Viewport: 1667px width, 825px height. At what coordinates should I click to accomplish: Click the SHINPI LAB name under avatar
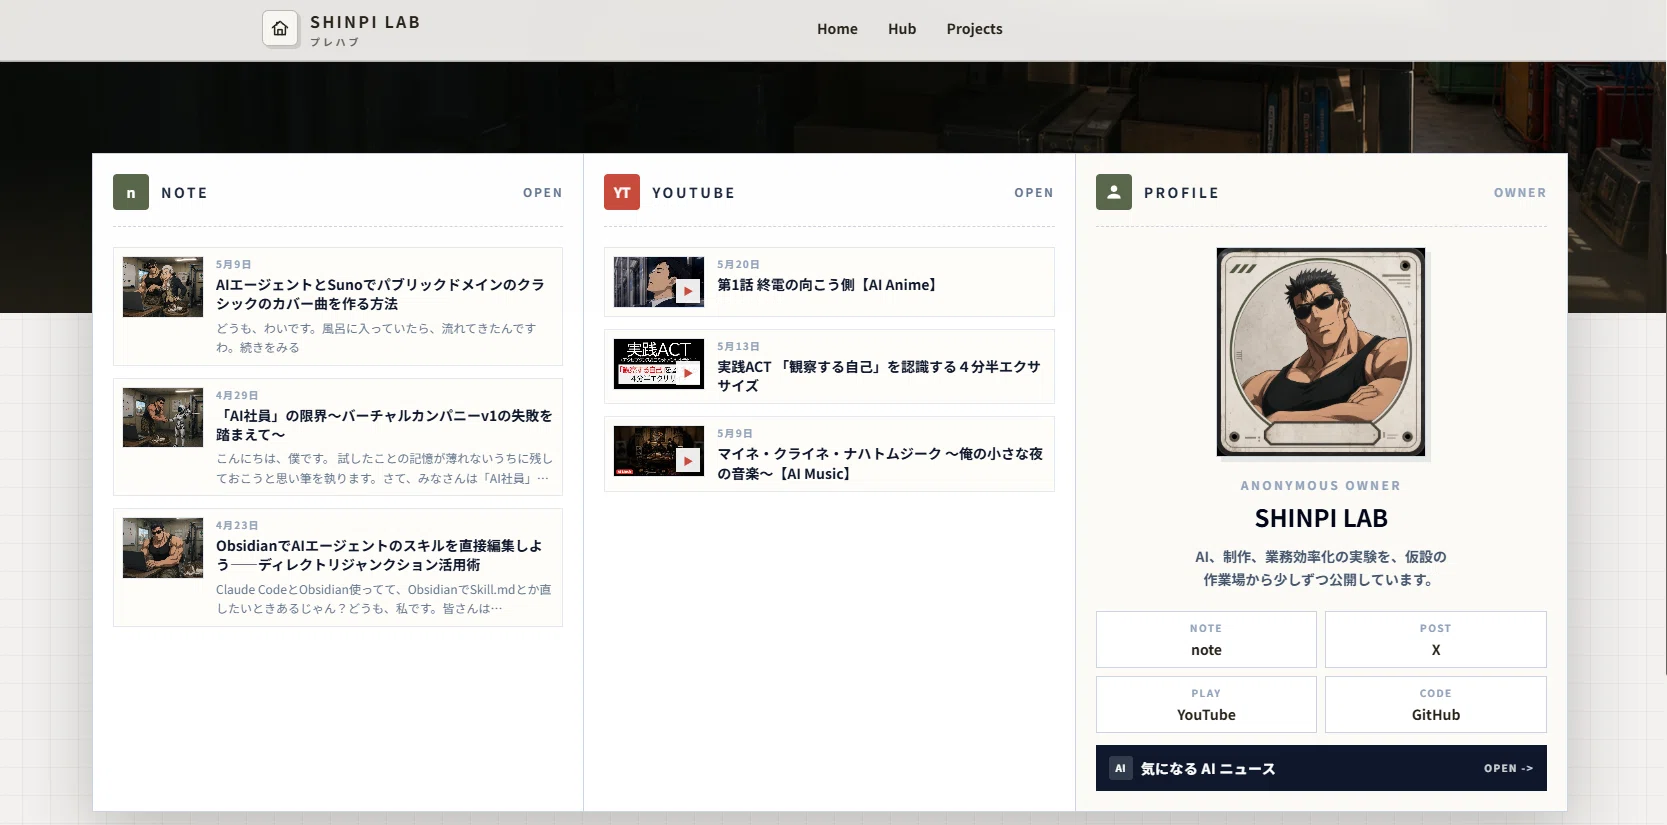1321,518
